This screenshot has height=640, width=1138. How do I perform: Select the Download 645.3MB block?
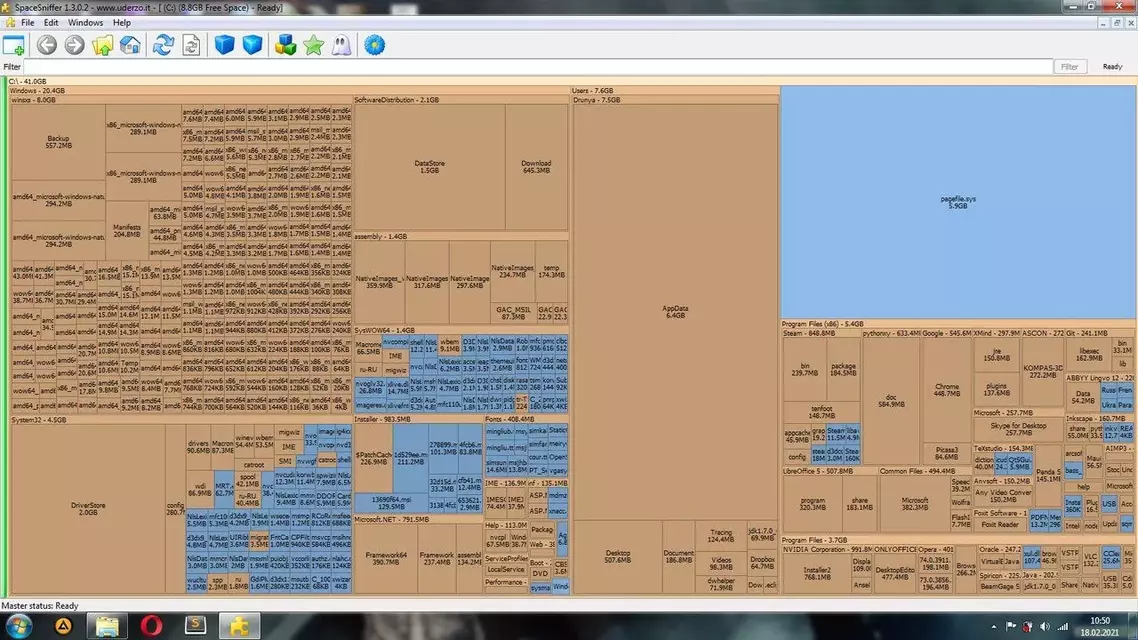[x=536, y=167]
